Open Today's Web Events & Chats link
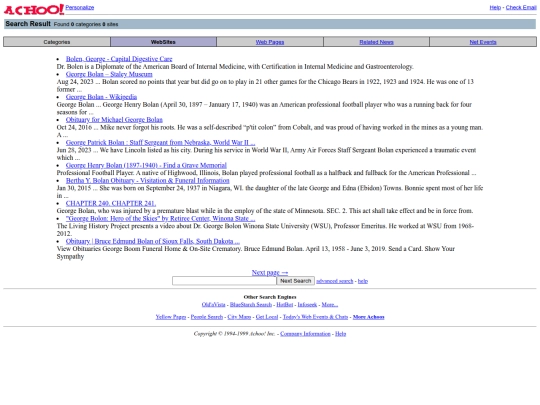 pyautogui.click(x=315, y=317)
